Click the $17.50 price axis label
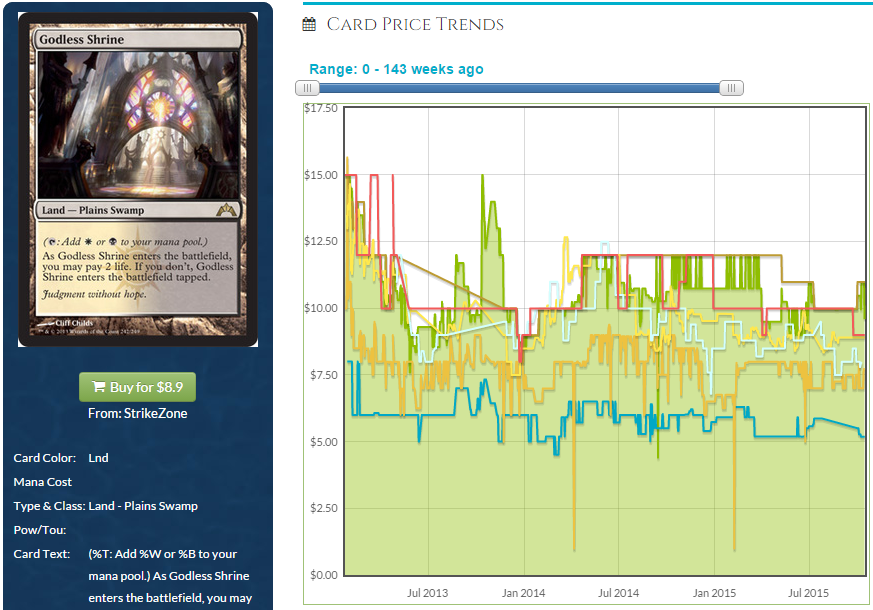873x610 pixels. tap(321, 108)
